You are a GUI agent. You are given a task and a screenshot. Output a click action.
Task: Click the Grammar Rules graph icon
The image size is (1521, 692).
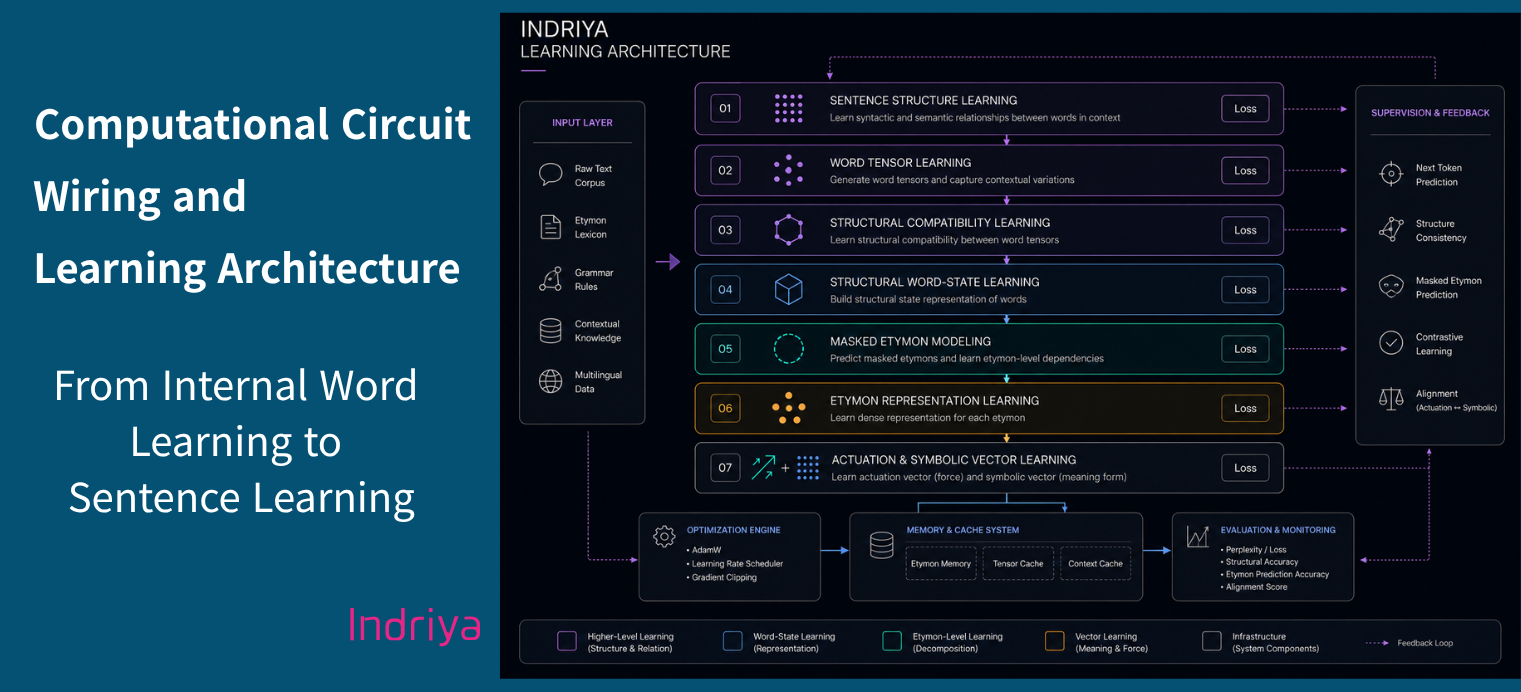550,279
